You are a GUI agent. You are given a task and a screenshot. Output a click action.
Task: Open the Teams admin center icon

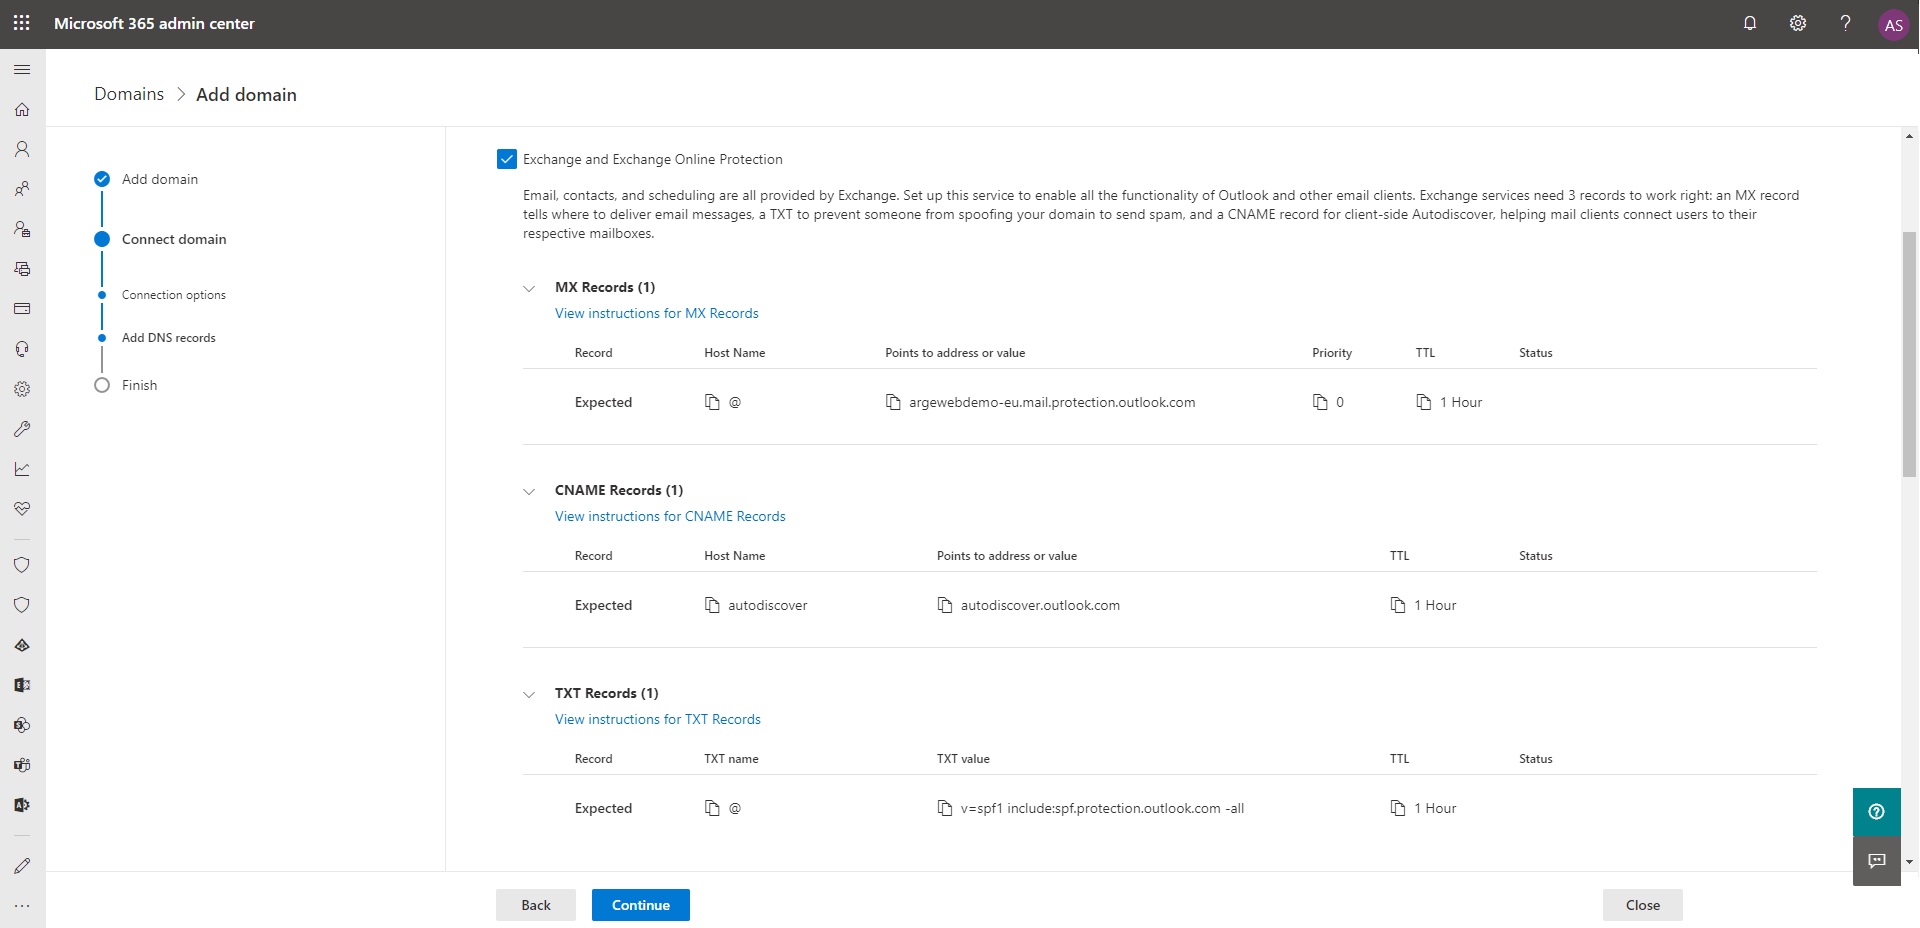tap(22, 765)
